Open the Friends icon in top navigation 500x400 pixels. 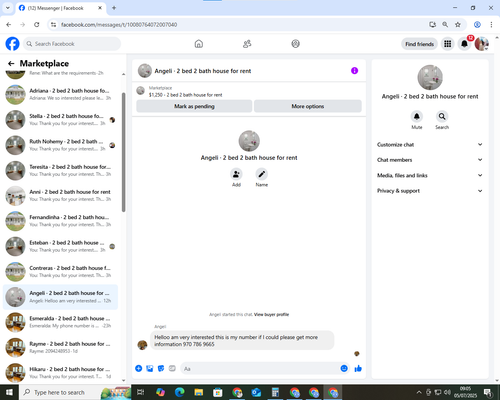point(247,44)
